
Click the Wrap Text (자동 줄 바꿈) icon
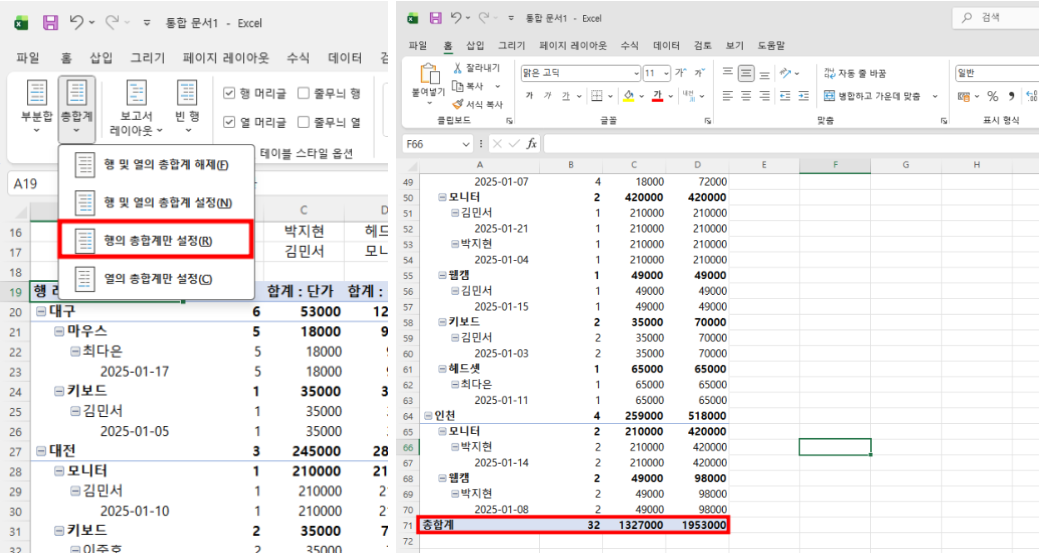click(830, 73)
